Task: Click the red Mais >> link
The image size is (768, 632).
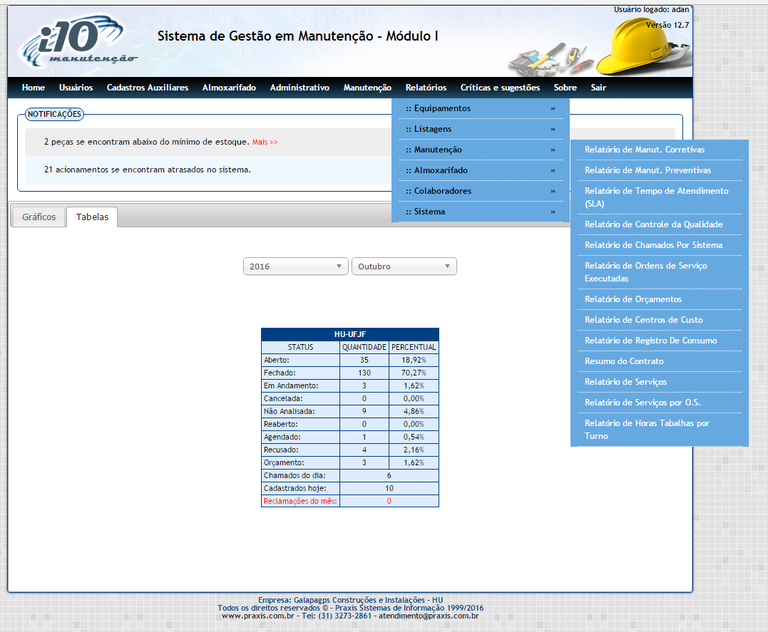Action: [265, 142]
